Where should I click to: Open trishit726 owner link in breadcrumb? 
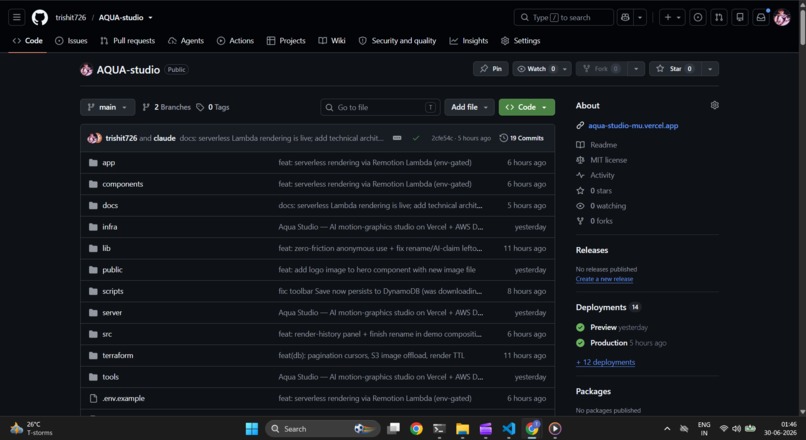point(71,17)
